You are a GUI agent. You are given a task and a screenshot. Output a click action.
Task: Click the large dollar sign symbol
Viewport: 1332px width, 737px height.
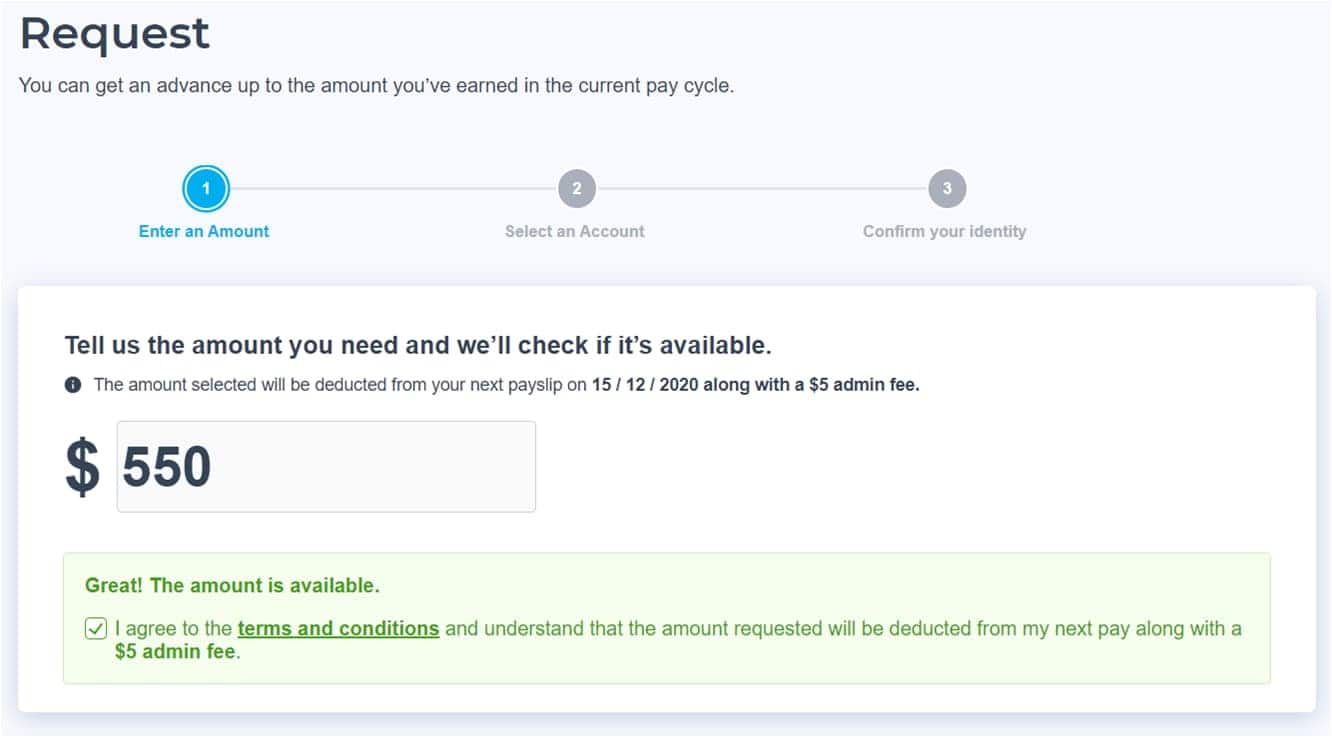click(x=83, y=467)
